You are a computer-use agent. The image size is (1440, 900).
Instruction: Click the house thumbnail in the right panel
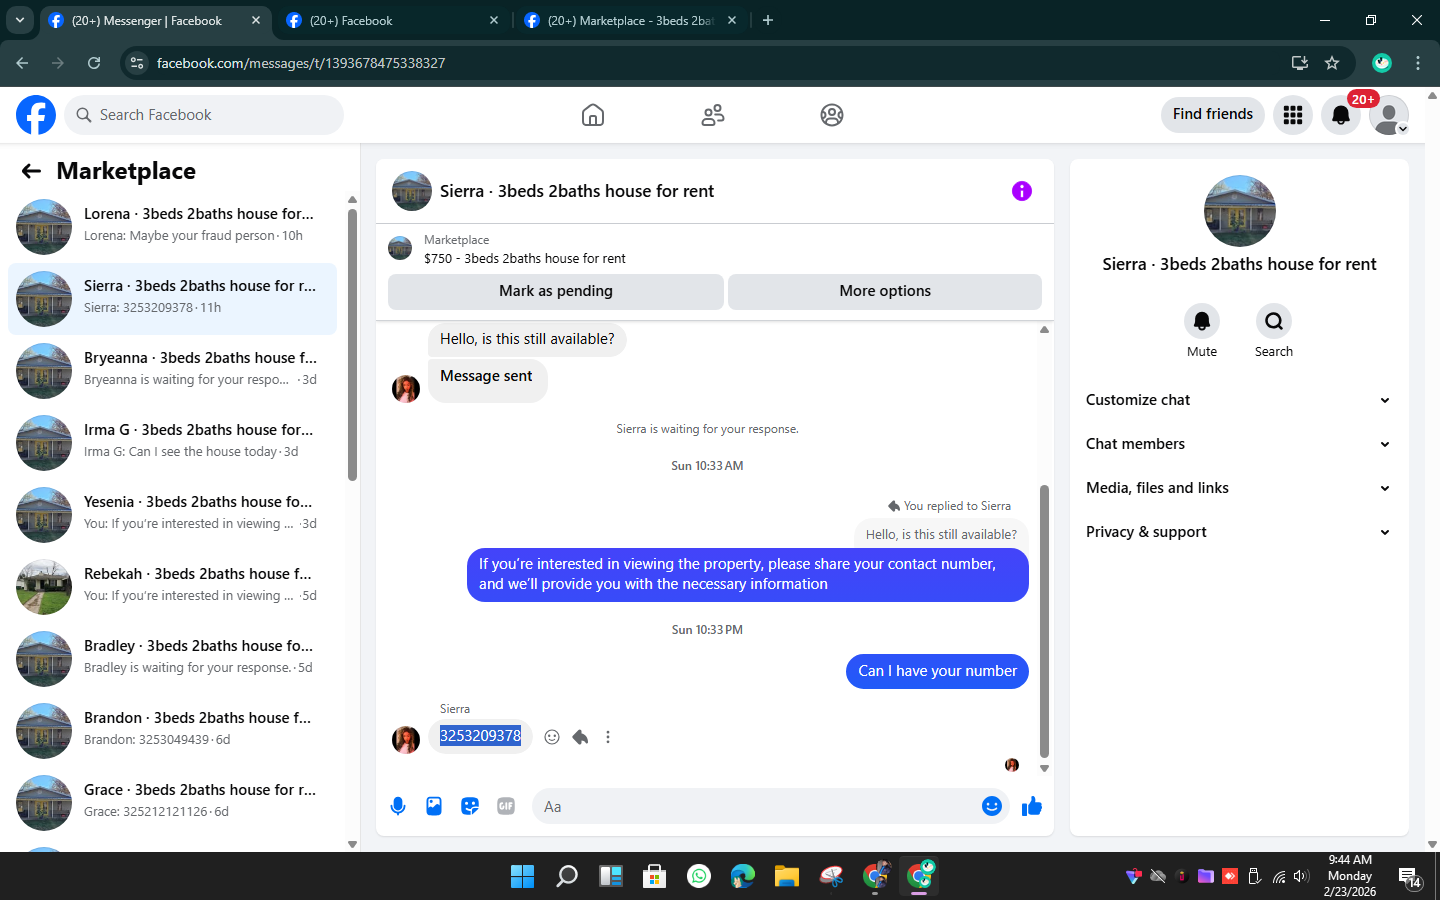(x=1240, y=211)
